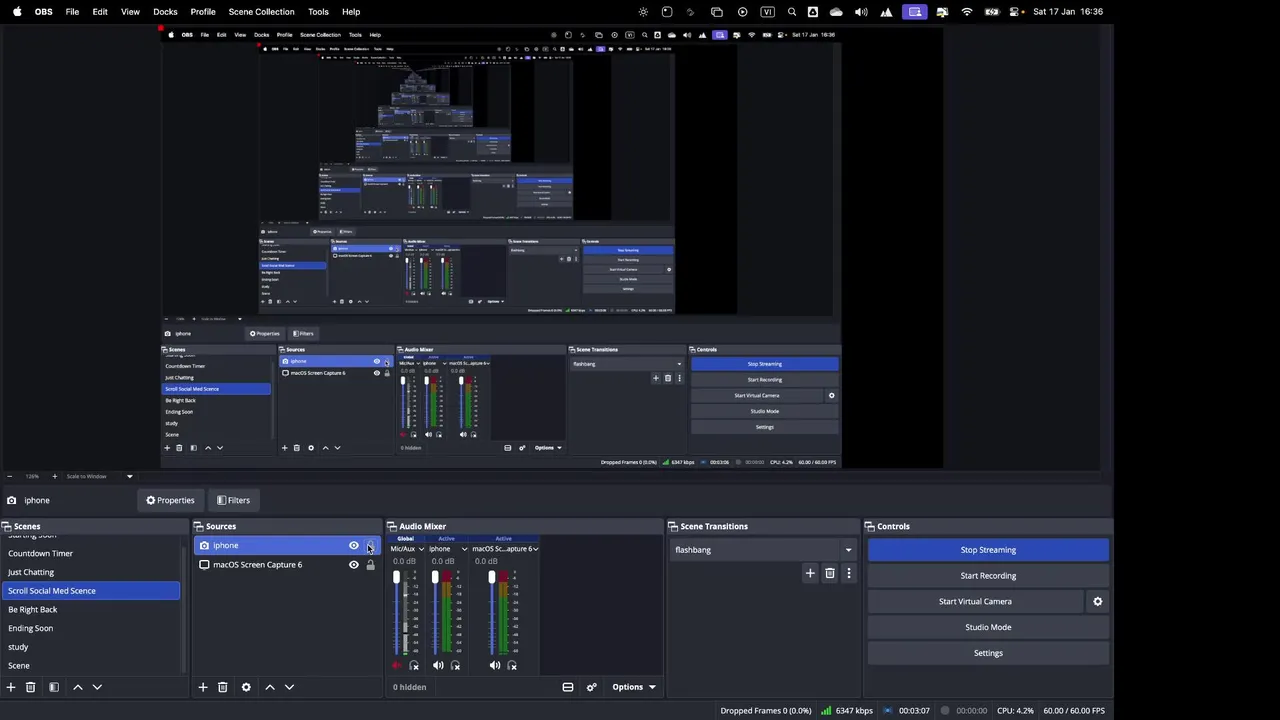
Task: Mute macOS Screen Capture audio channel
Action: (495, 665)
